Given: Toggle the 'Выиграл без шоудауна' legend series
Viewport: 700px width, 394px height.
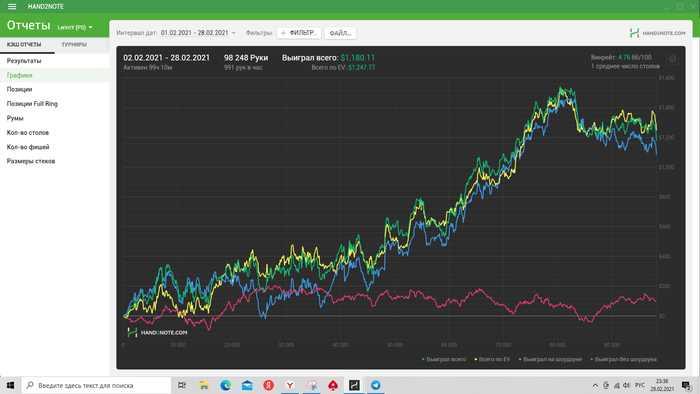Looking at the screenshot, I should click(623, 359).
